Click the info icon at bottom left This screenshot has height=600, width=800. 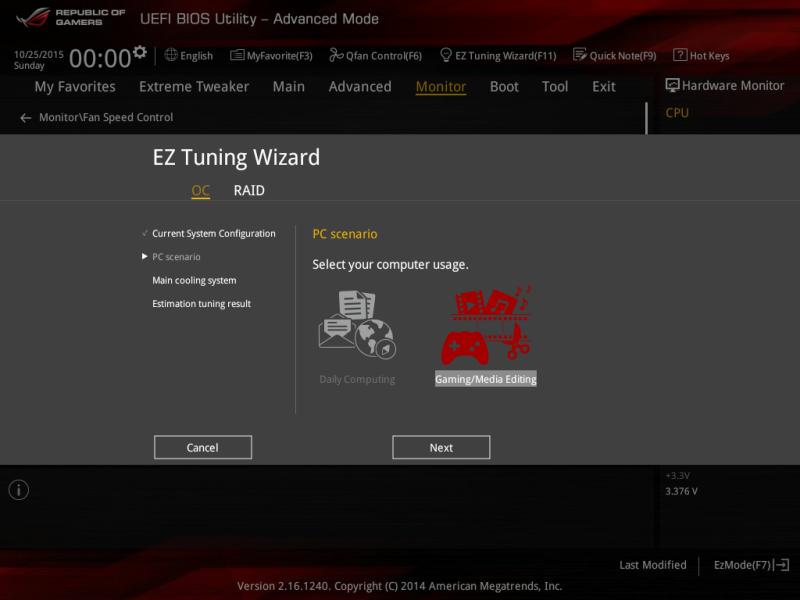[19, 490]
